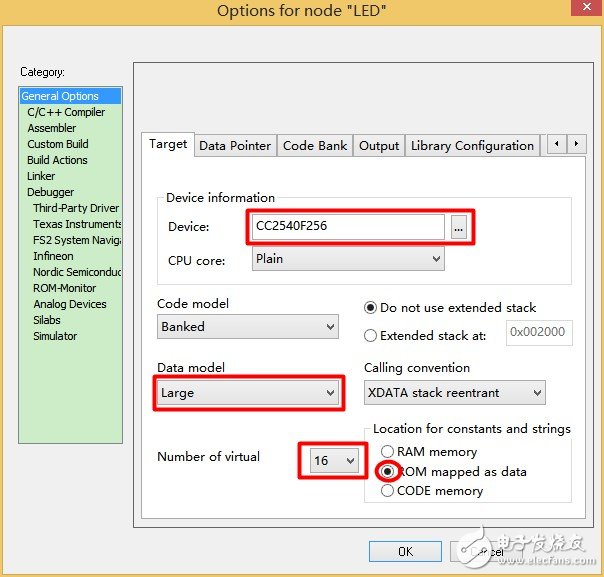
Task: Open the Data model dropdown
Action: tap(248, 393)
